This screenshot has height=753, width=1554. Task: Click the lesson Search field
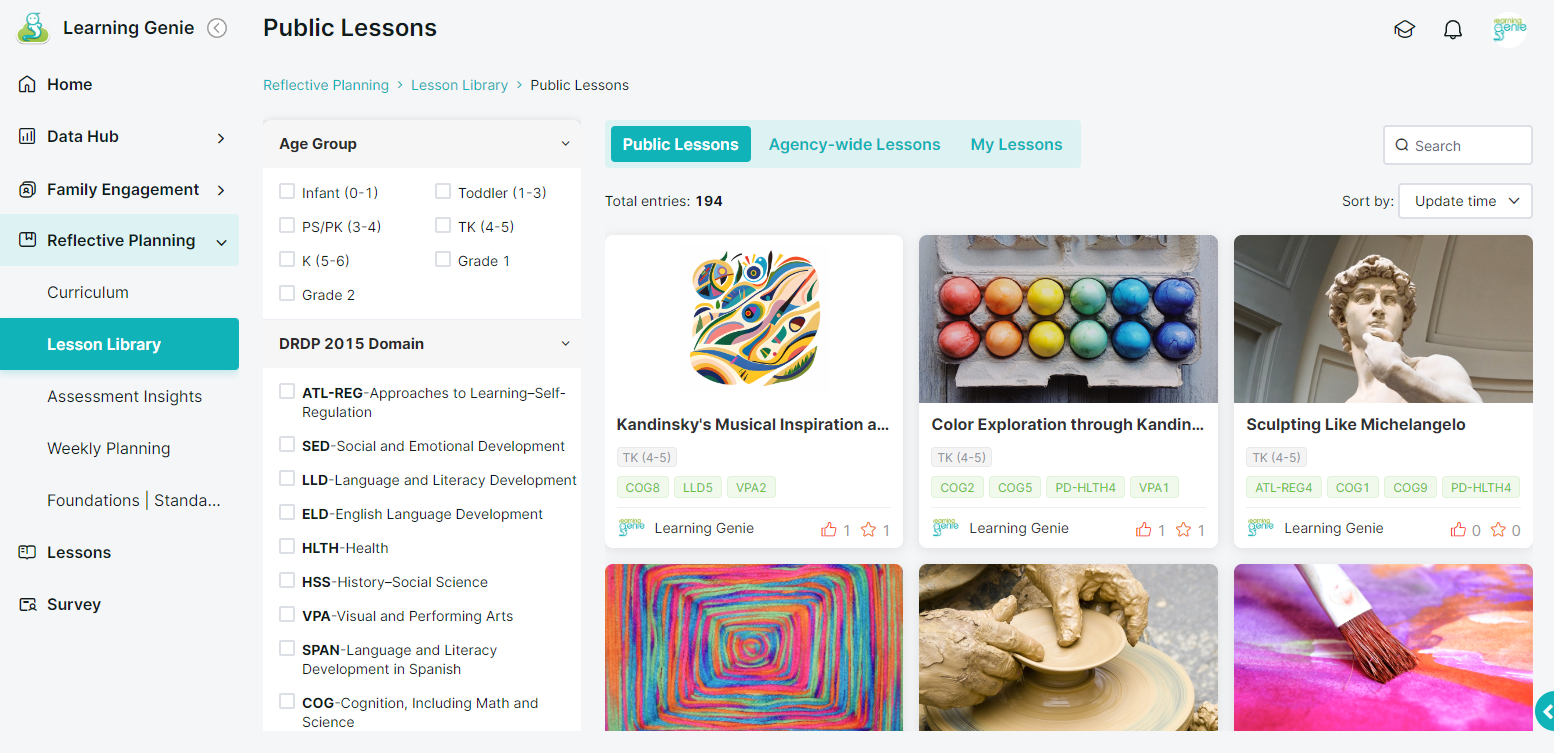[x=1458, y=145]
